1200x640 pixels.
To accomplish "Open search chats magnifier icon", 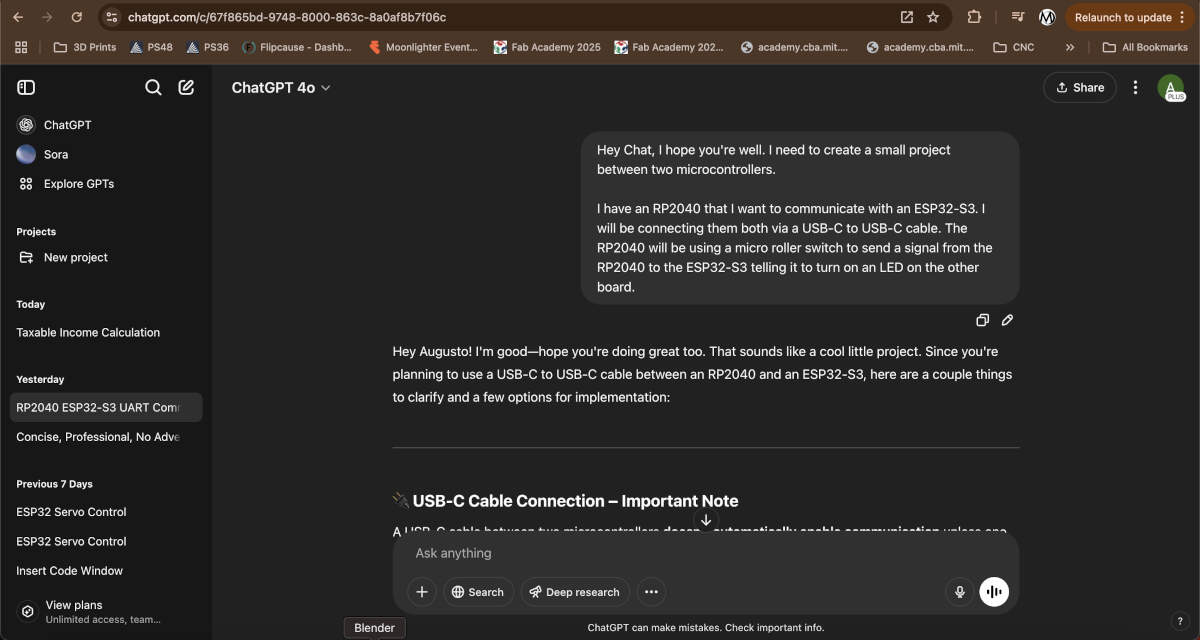I will (x=153, y=88).
